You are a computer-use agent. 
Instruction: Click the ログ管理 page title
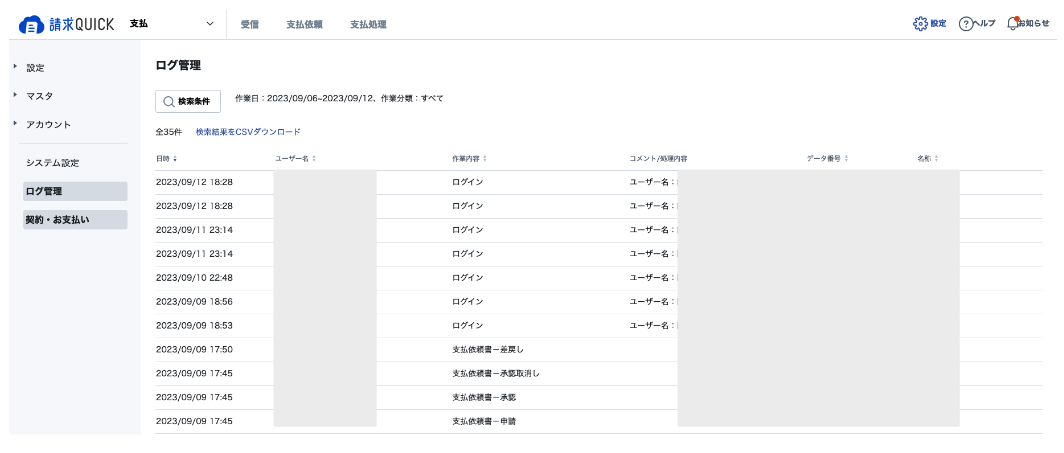(178, 66)
